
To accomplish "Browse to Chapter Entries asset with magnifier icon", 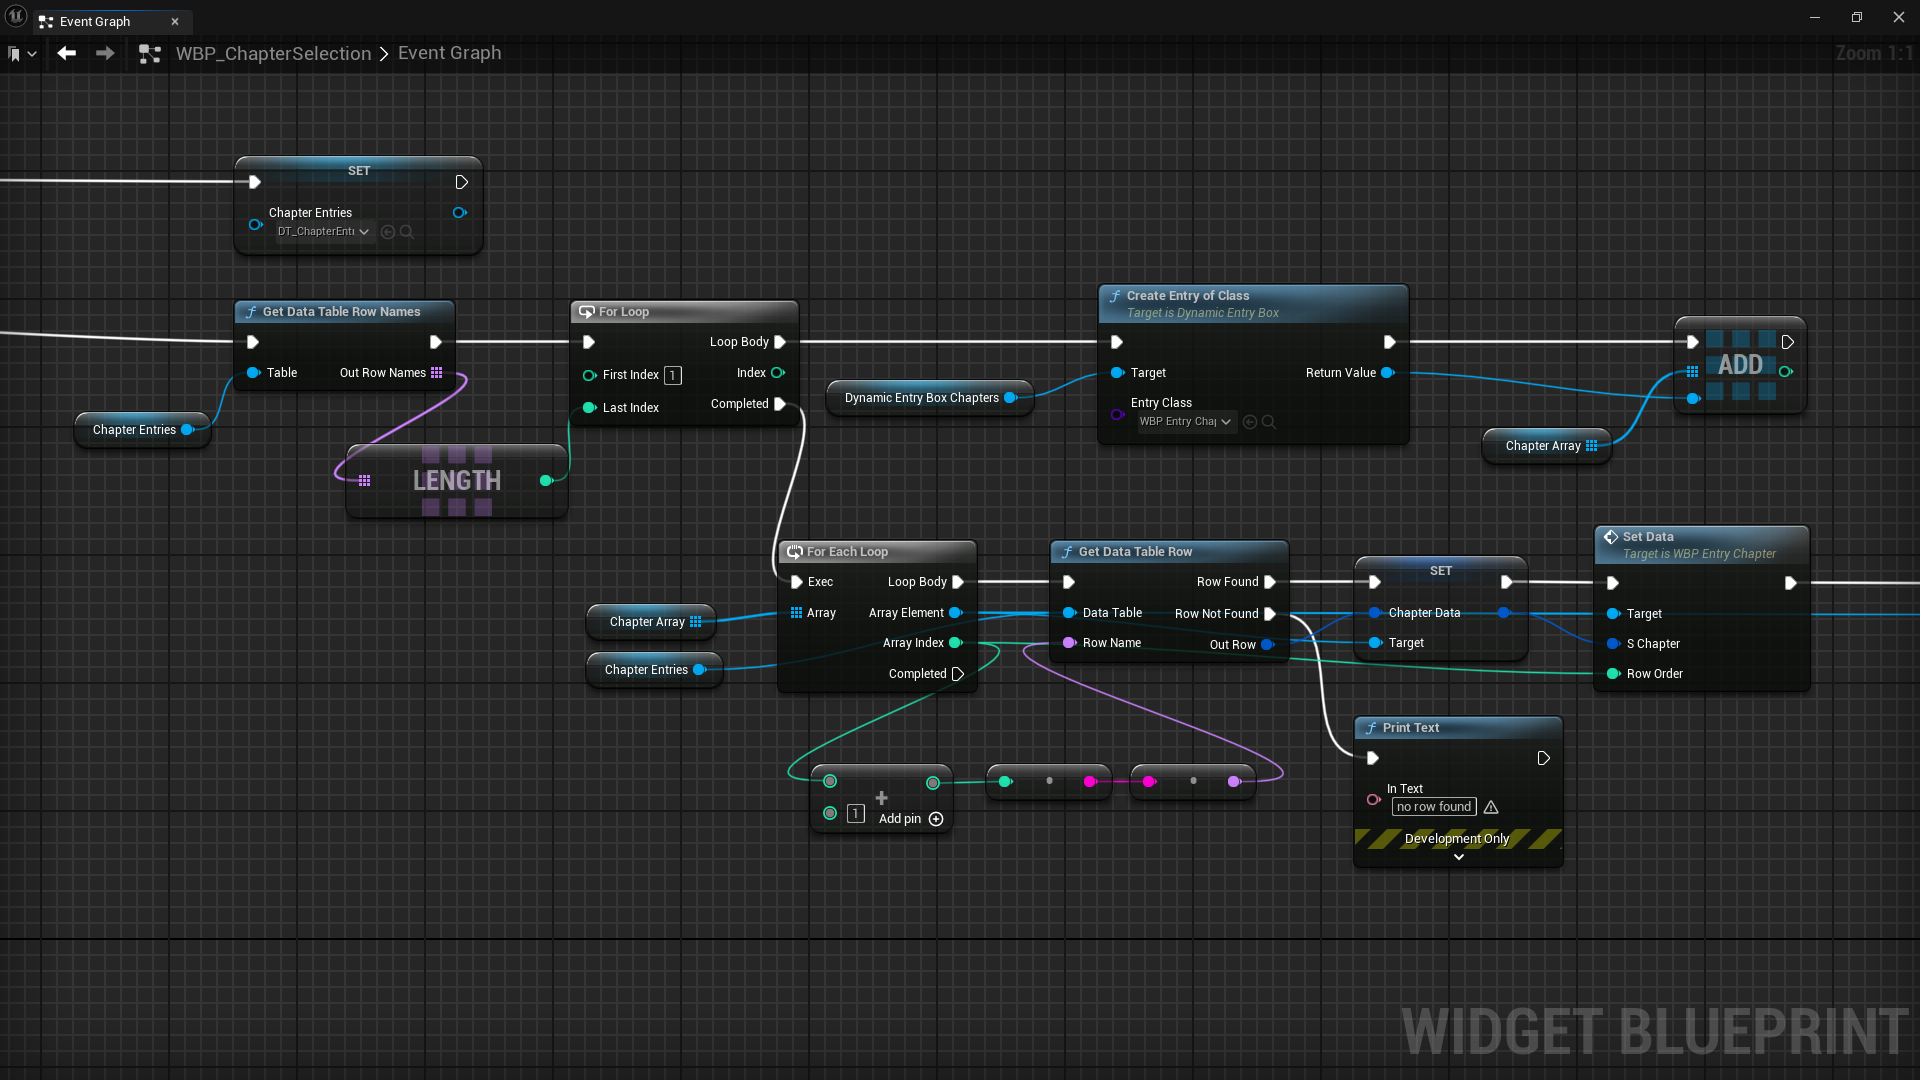I will click(x=407, y=232).
